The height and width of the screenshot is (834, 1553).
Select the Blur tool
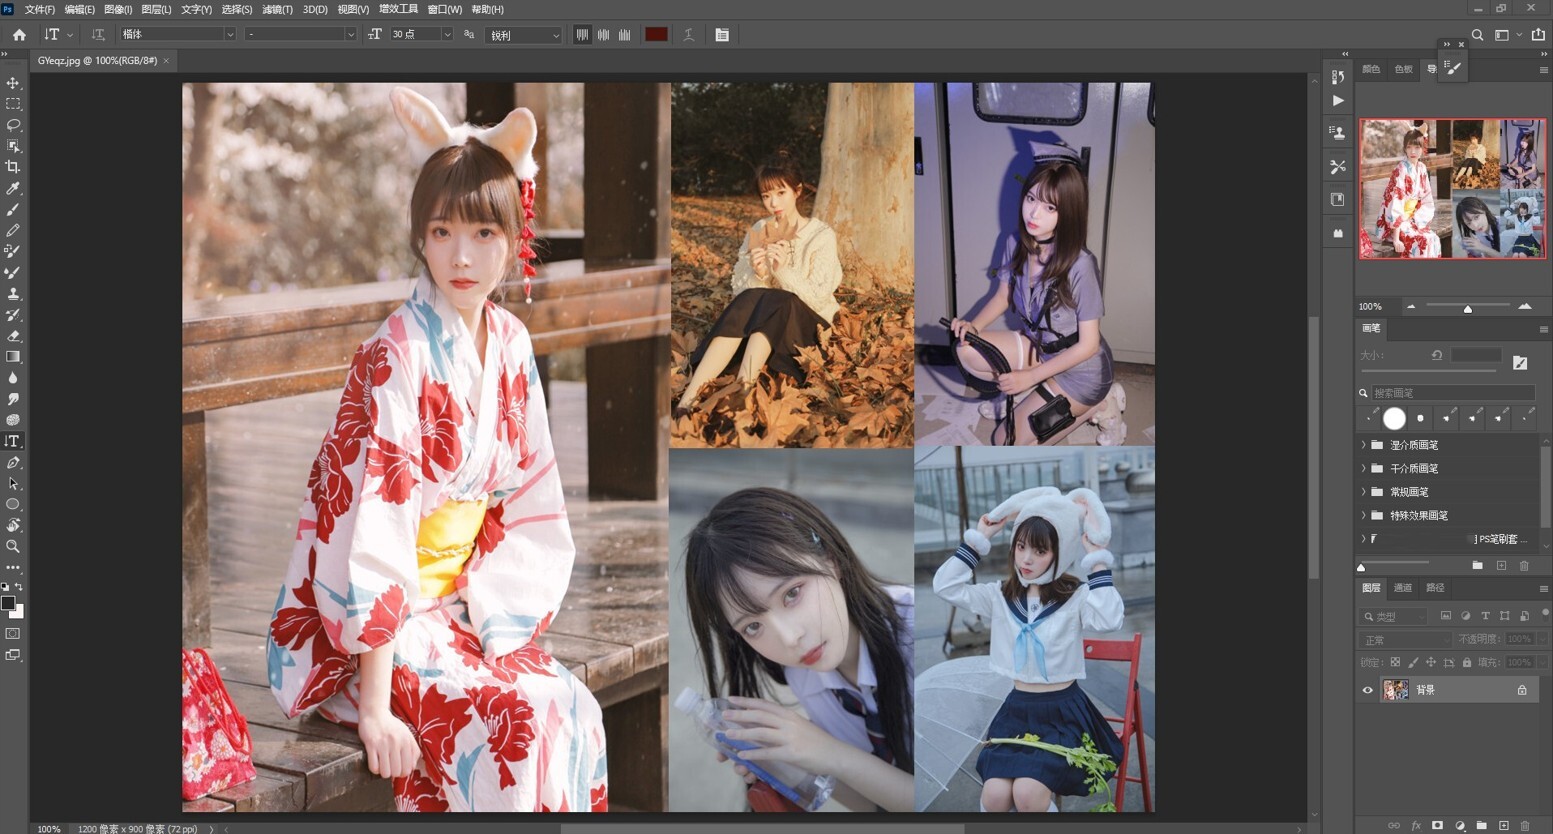coord(13,378)
